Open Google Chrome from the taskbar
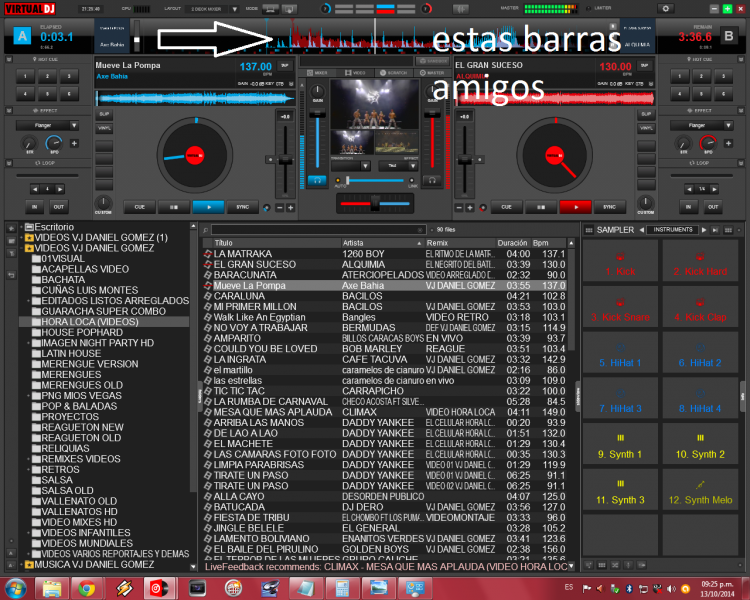The width and height of the screenshot is (750, 600). click(87, 588)
